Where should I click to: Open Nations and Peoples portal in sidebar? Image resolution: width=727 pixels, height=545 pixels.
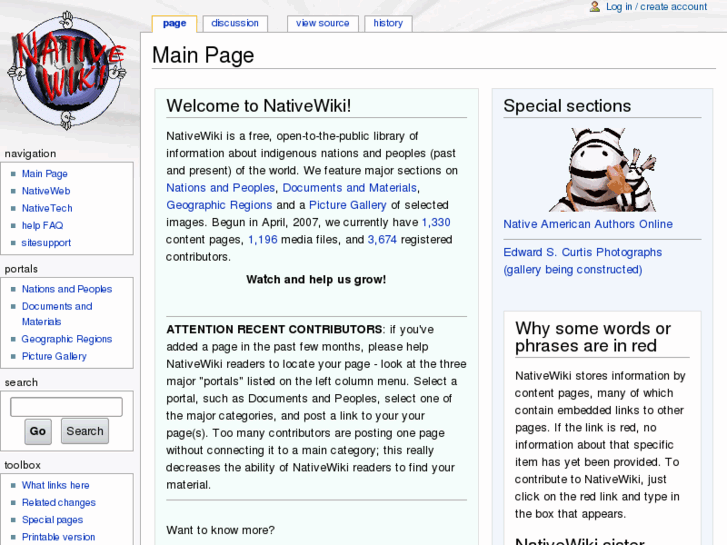(67, 289)
